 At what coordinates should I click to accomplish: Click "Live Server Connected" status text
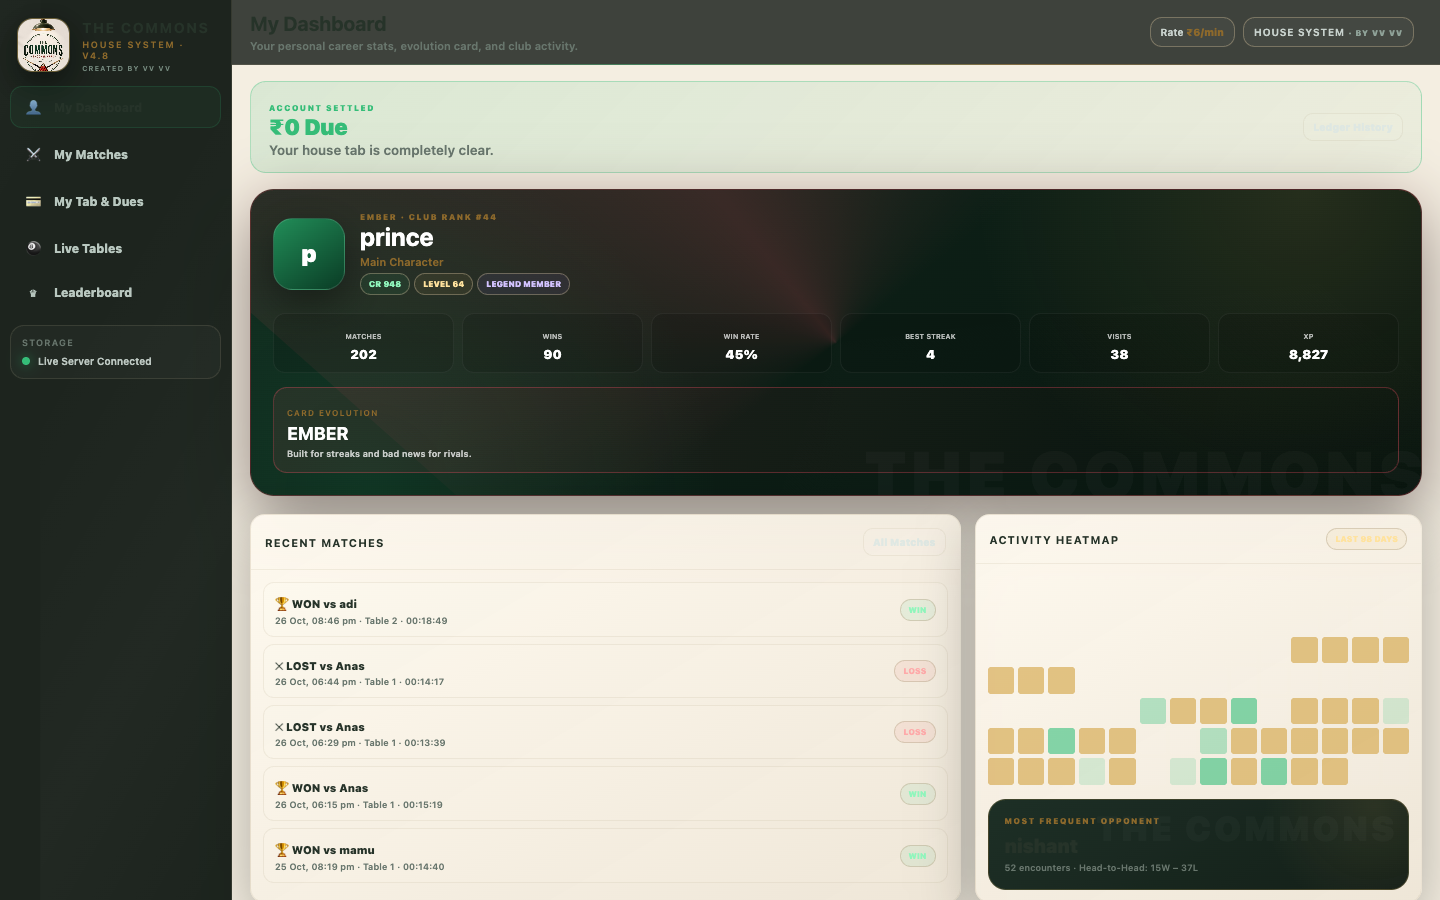94,361
